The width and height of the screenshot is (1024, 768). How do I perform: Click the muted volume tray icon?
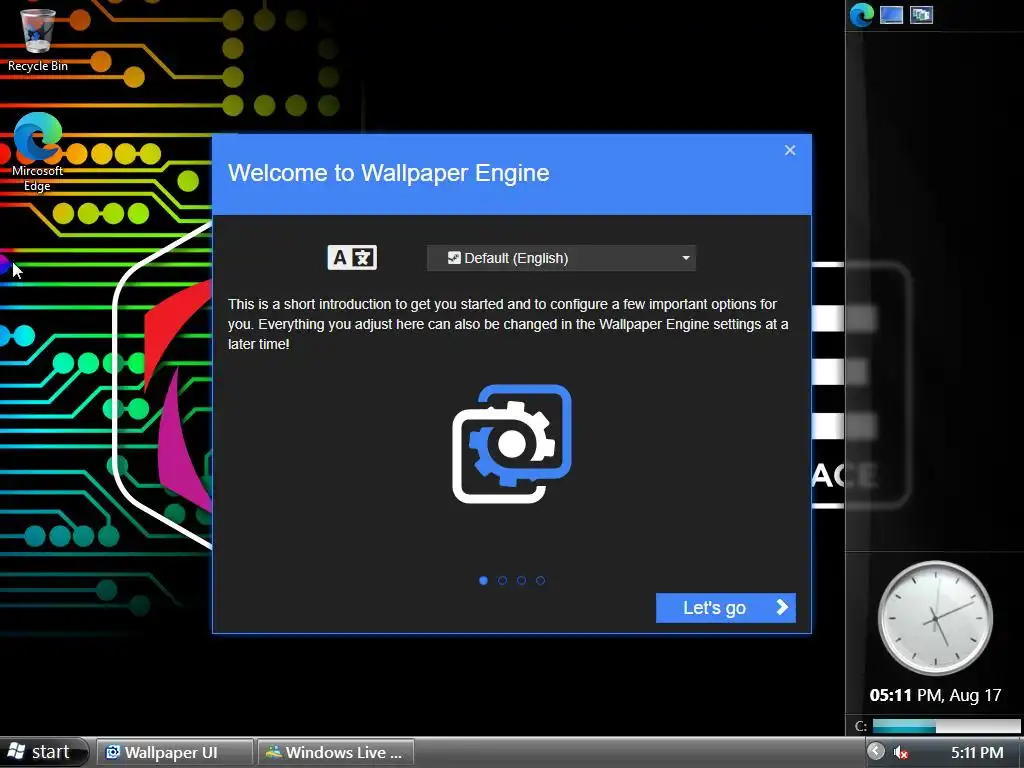[901, 752]
